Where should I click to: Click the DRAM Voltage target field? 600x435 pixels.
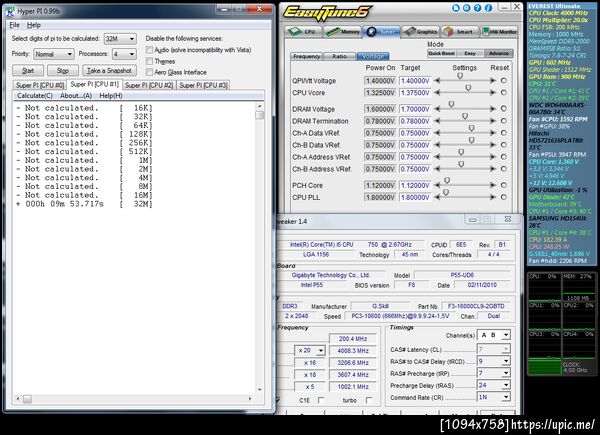click(415, 109)
